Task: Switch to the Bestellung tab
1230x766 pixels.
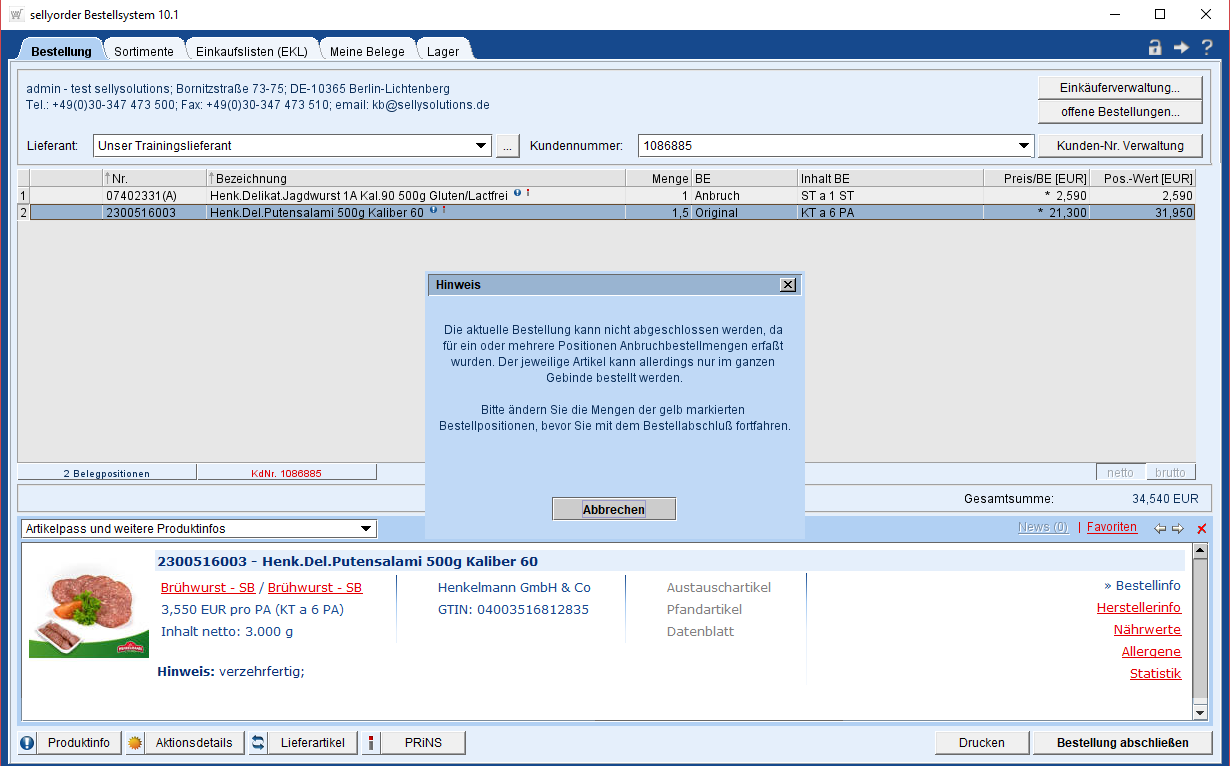Action: coord(61,51)
